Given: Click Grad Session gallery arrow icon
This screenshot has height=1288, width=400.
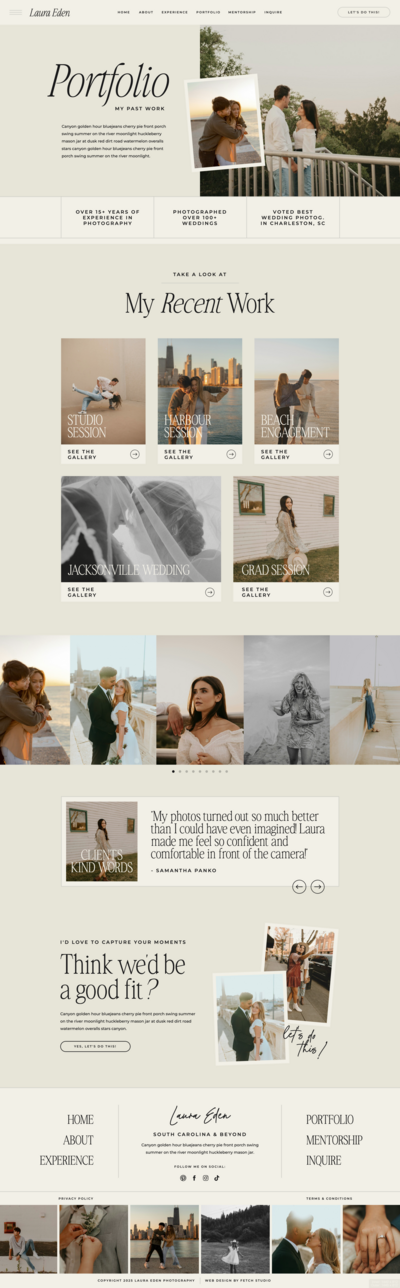Looking at the screenshot, I should [328, 592].
